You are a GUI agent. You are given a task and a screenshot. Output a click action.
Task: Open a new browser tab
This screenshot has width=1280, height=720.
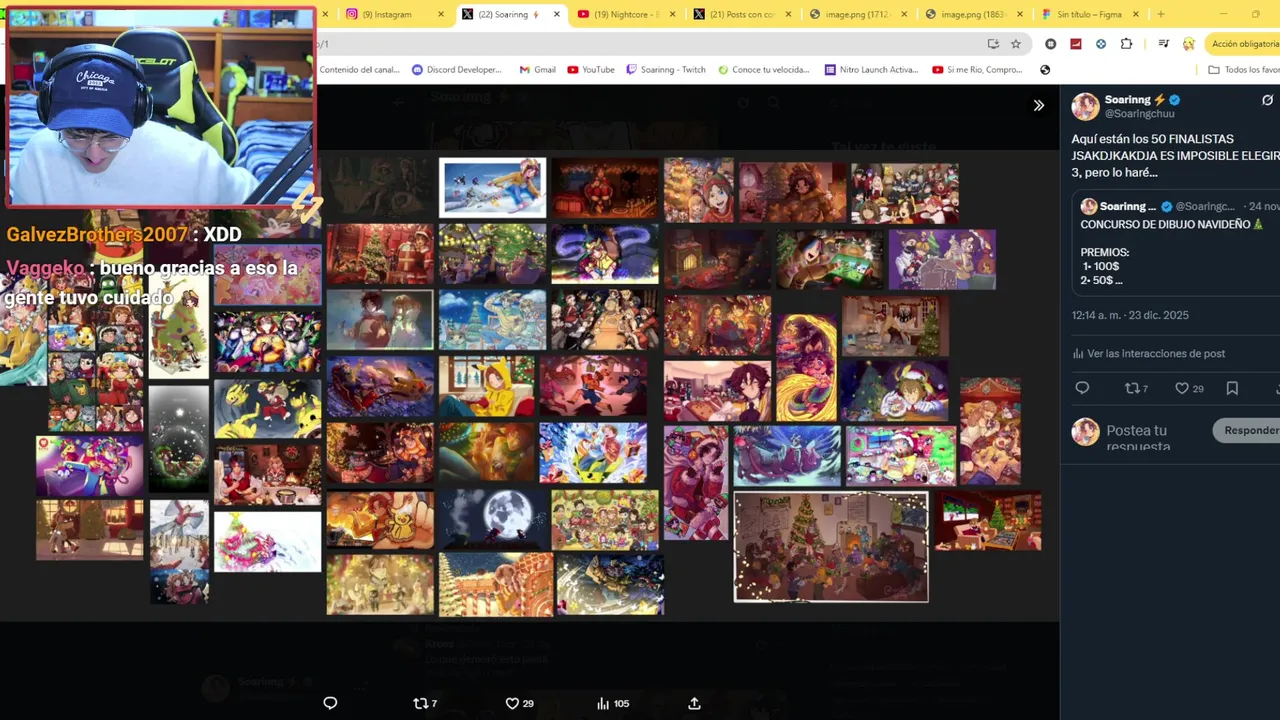tap(1160, 14)
